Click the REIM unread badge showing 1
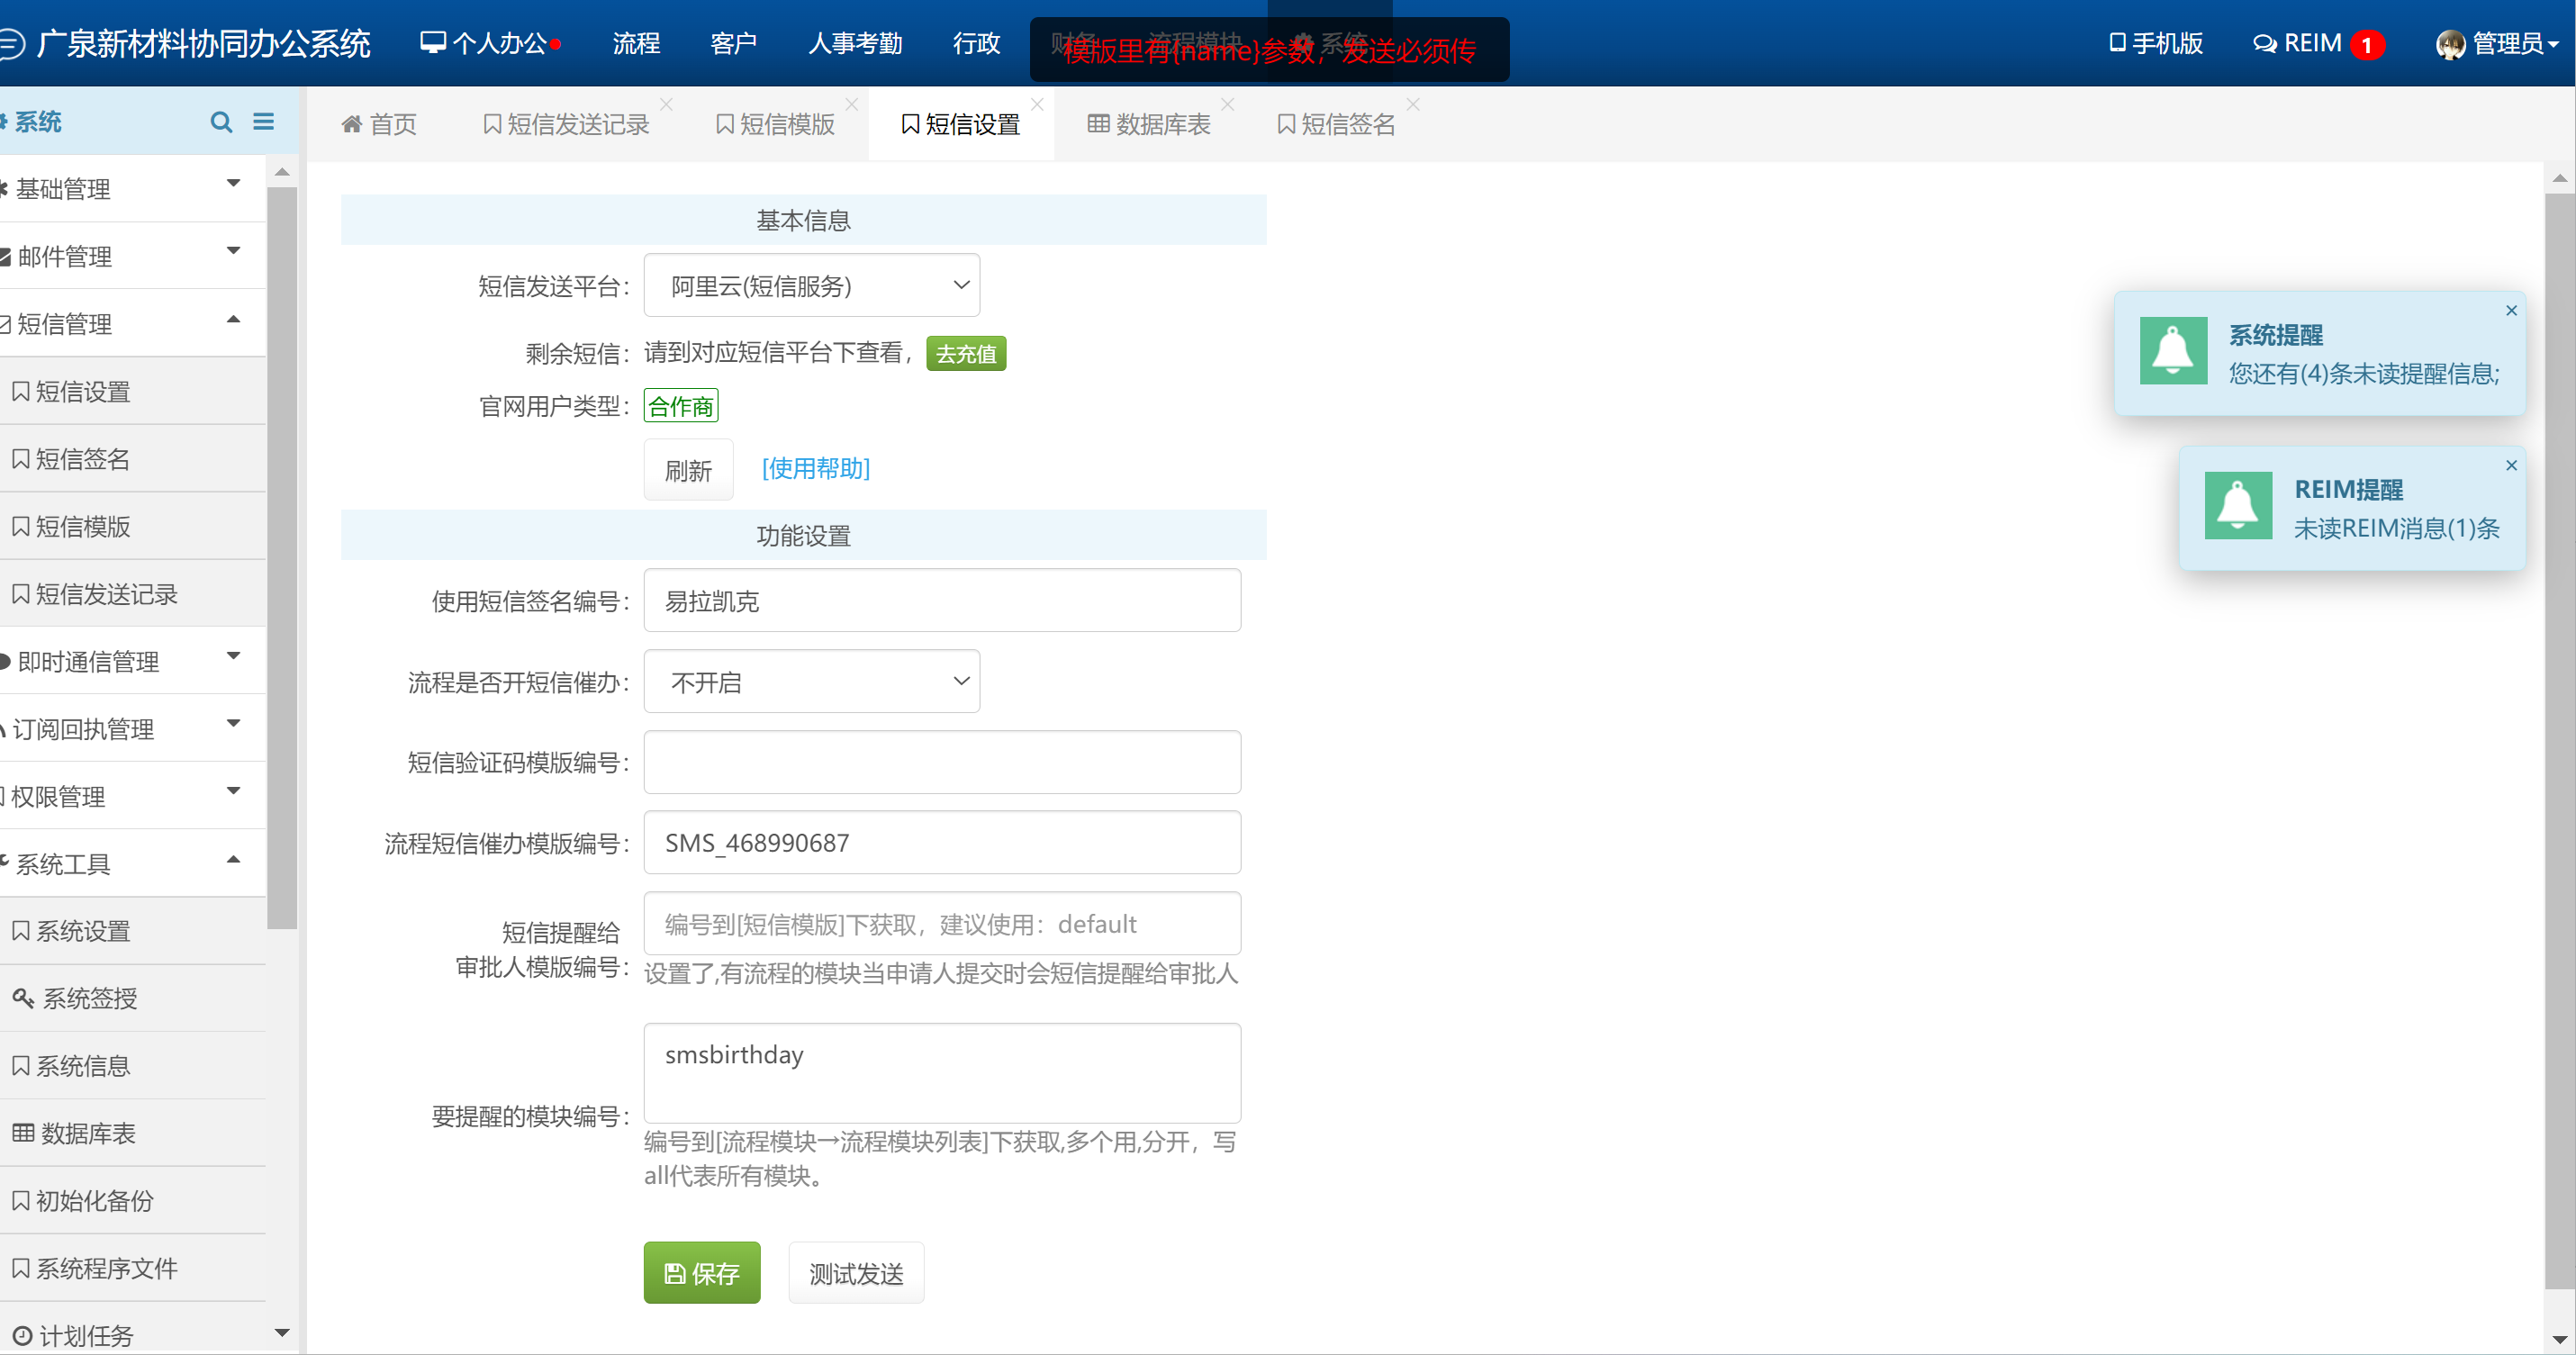The width and height of the screenshot is (2576, 1355). 2367,45
